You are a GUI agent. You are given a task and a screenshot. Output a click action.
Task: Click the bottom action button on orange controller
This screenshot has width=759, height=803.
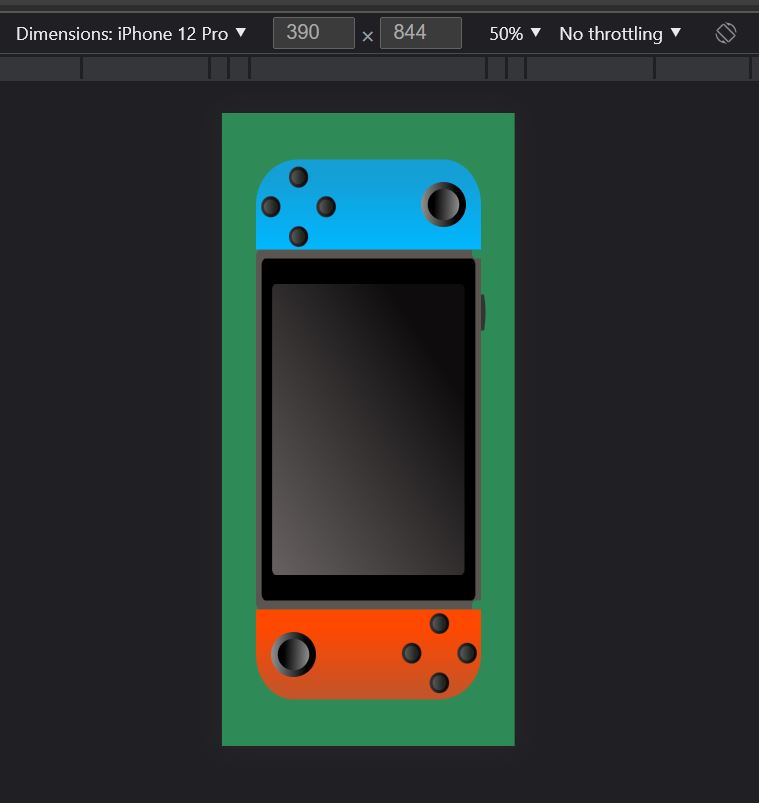click(x=439, y=683)
